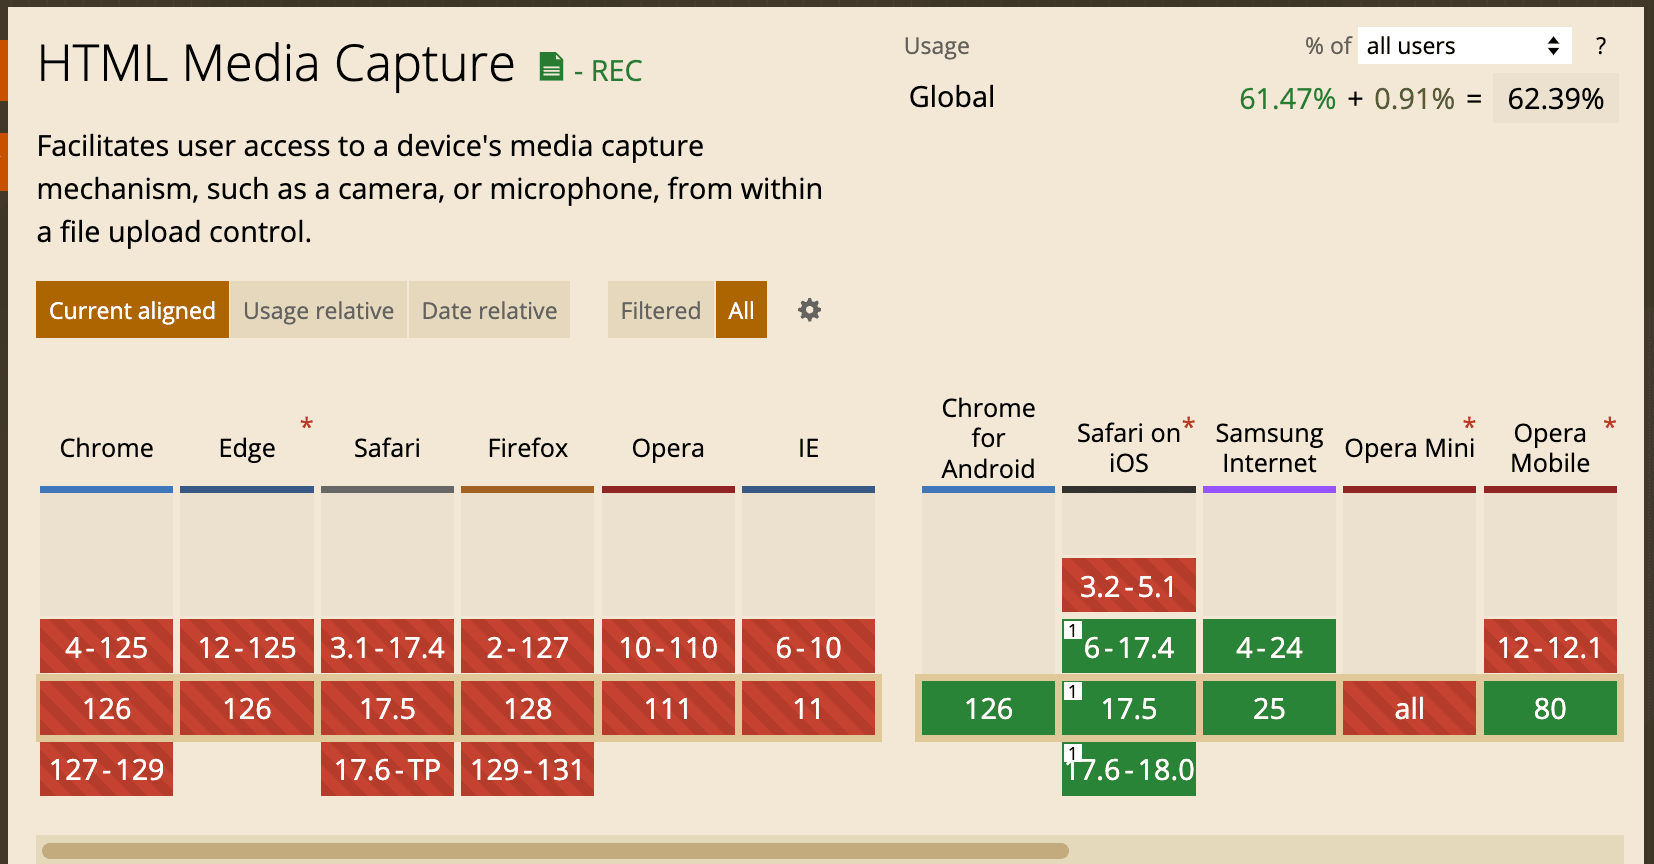Viewport: 1654px width, 864px height.
Task: Click the asterisk beside Safari on iOS
Action: coord(1189,424)
